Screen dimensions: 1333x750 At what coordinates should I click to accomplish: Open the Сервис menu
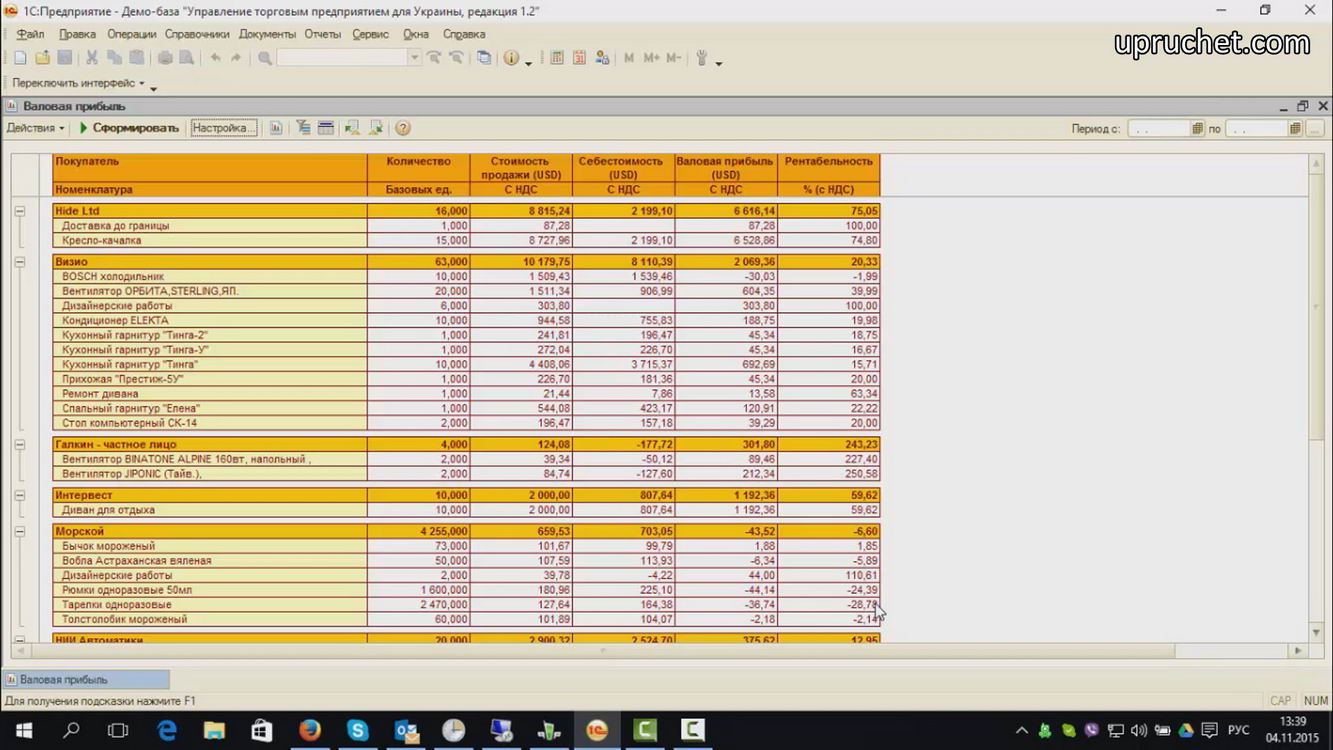click(370, 34)
